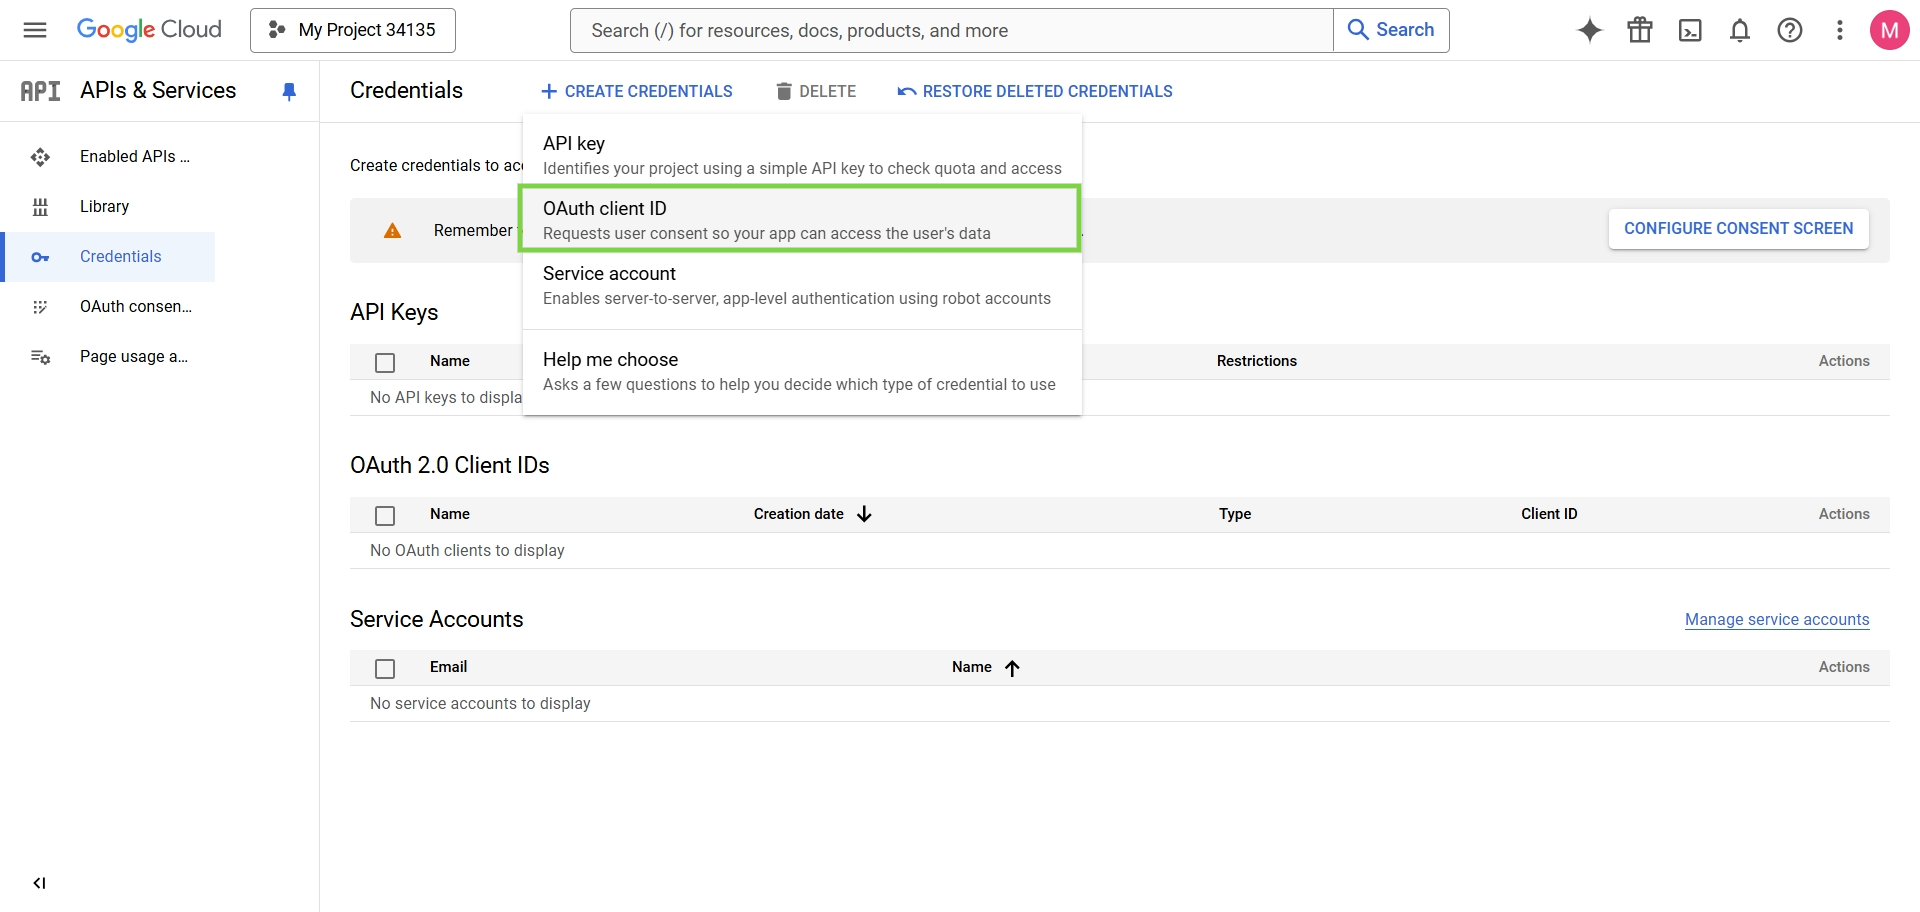Click the 'API Keys' section heading
The image size is (1920, 912).
(x=394, y=313)
